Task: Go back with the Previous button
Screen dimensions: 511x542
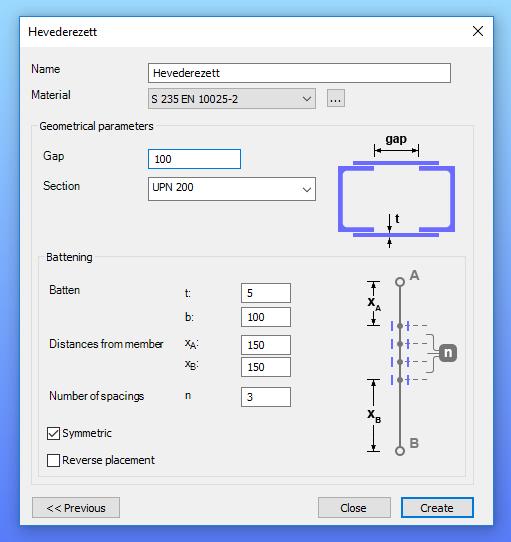Action: click(76, 507)
